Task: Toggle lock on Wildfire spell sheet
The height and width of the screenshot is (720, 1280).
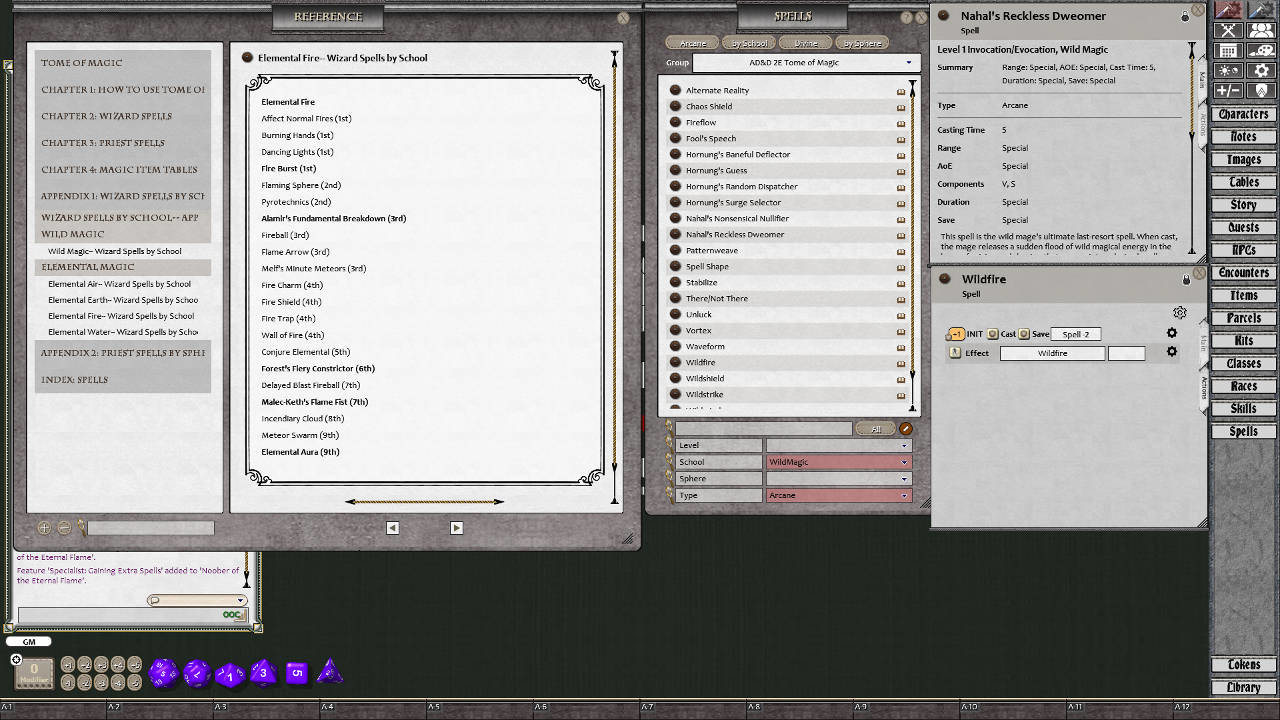Action: pyautogui.click(x=1186, y=280)
